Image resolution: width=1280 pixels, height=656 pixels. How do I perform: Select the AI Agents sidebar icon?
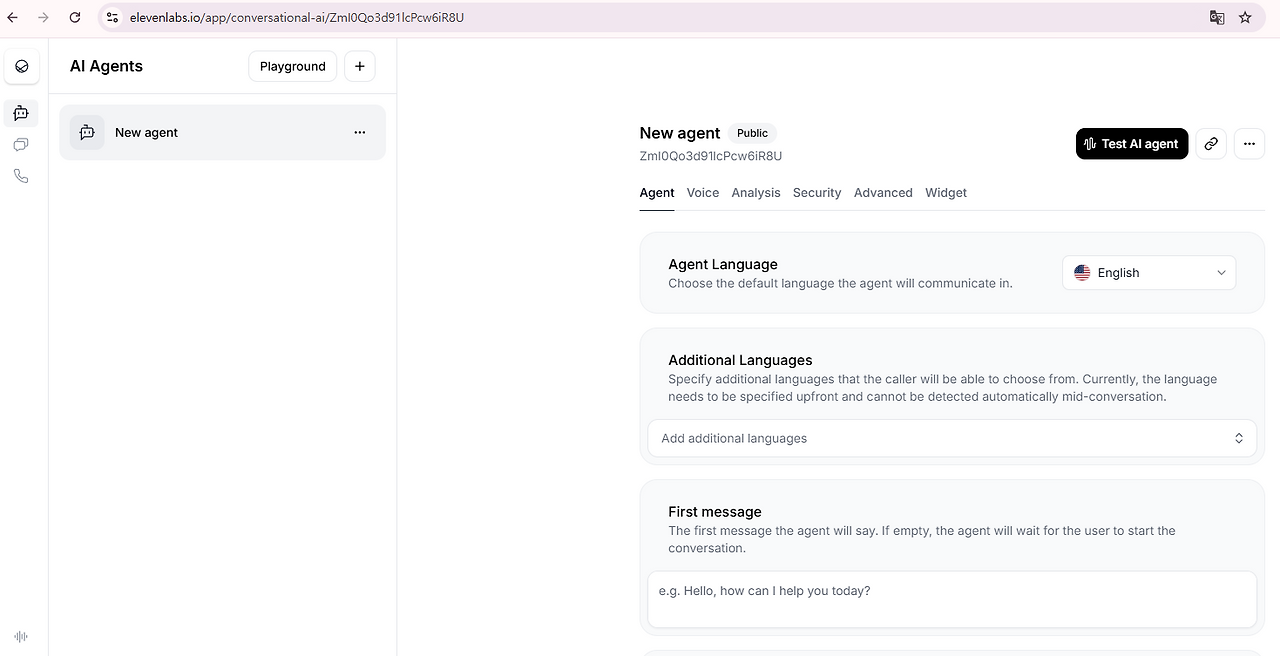click(21, 113)
